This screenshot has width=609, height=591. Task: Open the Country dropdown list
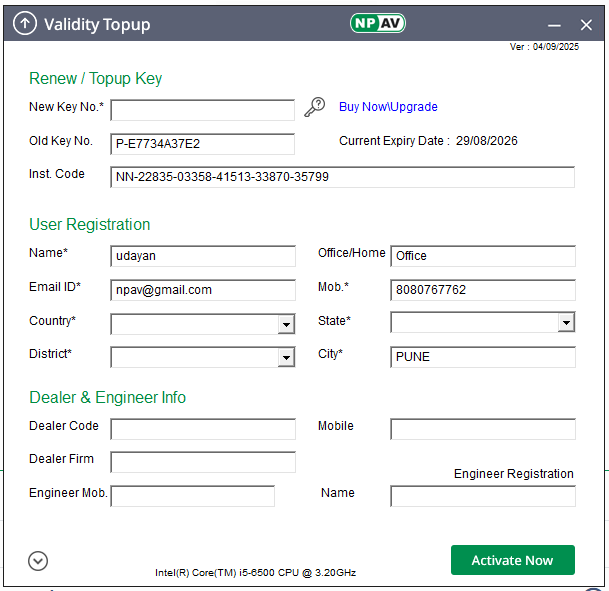pos(286,324)
